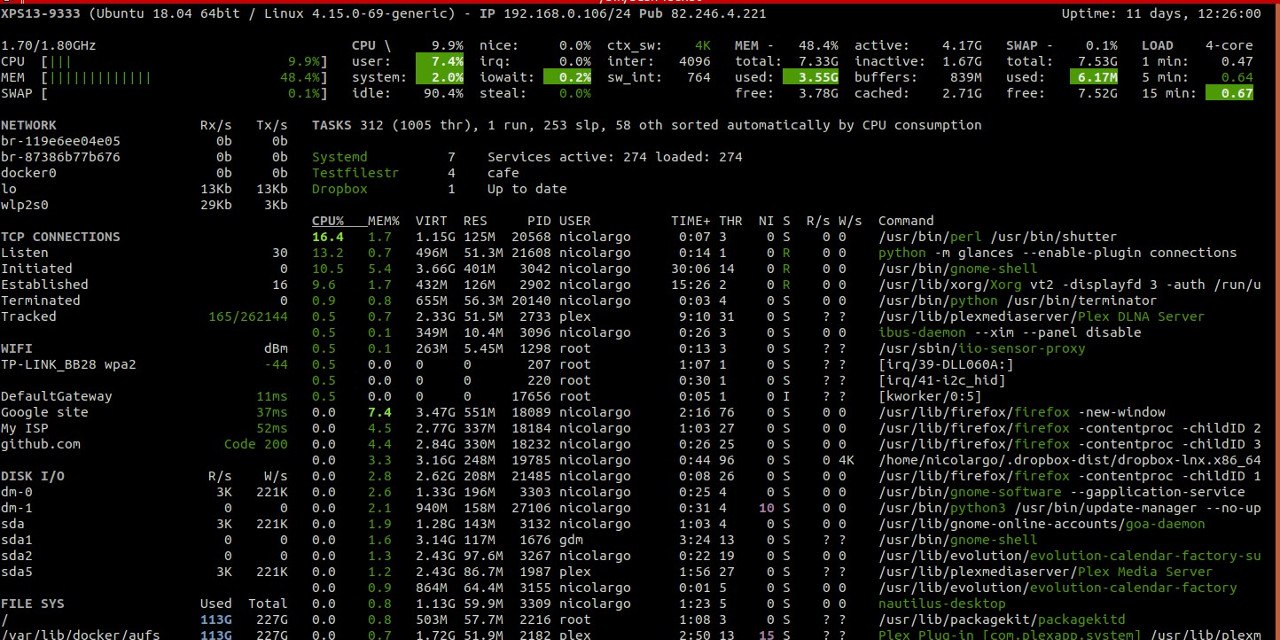Select the Google site latency row

tap(144, 413)
